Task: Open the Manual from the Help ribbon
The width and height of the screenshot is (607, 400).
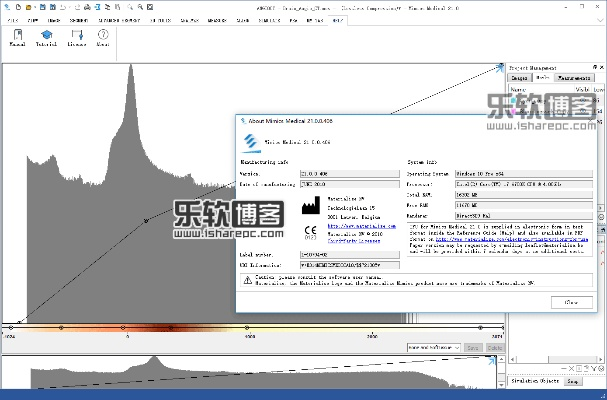Action: 18,38
